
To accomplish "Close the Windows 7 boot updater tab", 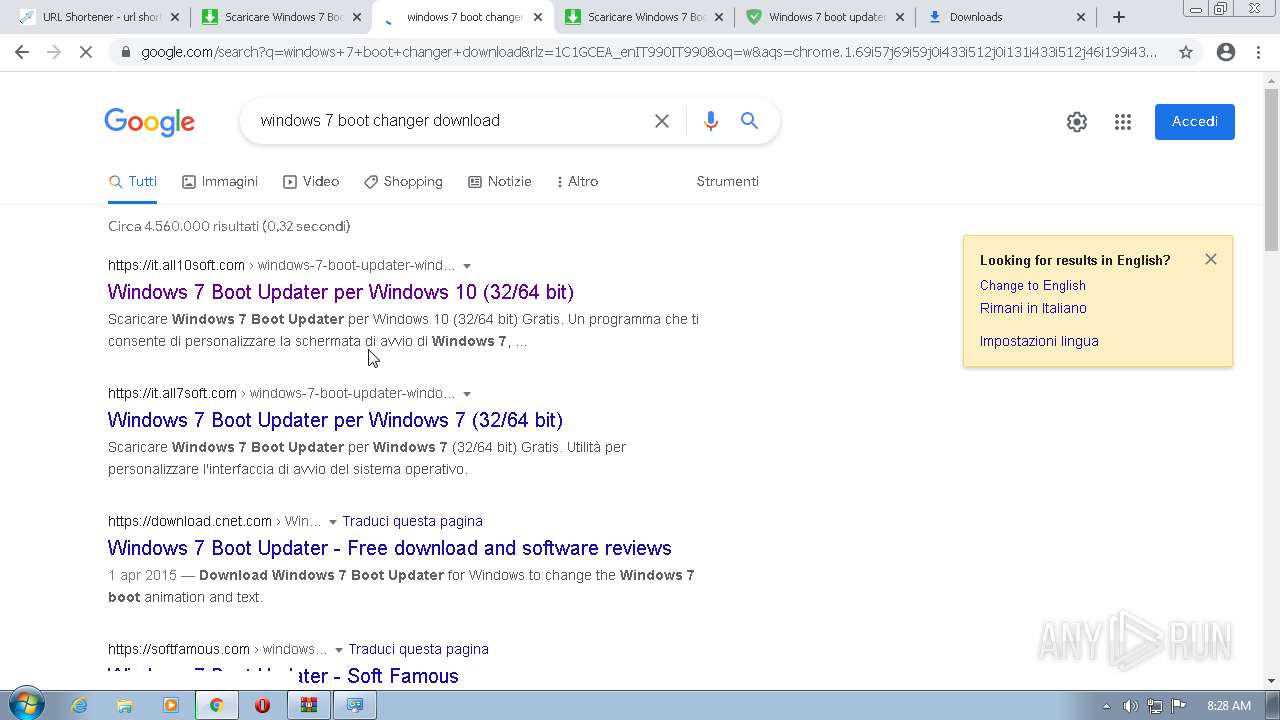I will 900,17.
